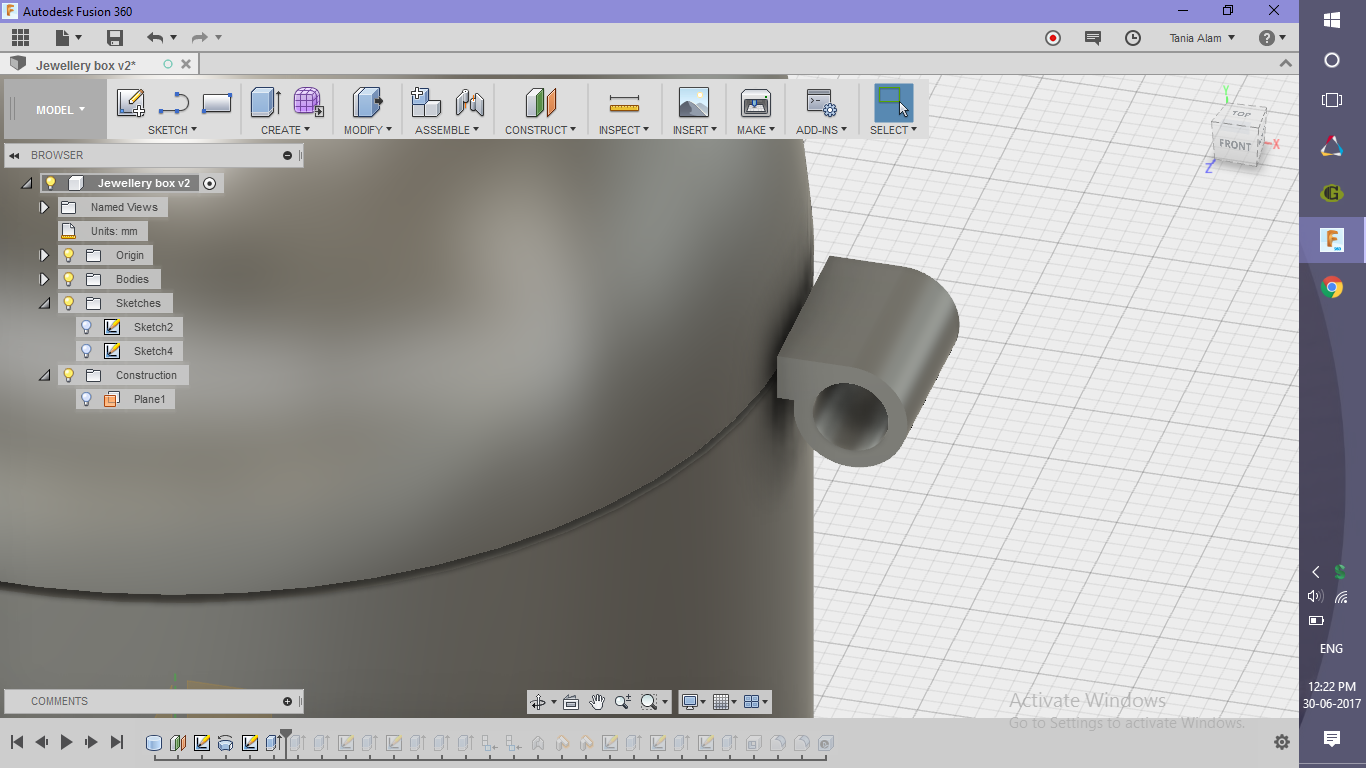Open the help question mark dropdown
Viewport: 1366px width, 768px height.
point(1273,38)
